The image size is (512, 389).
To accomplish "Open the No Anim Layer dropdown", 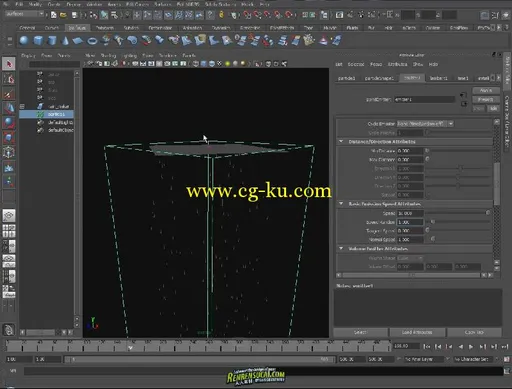I will coord(424,359).
